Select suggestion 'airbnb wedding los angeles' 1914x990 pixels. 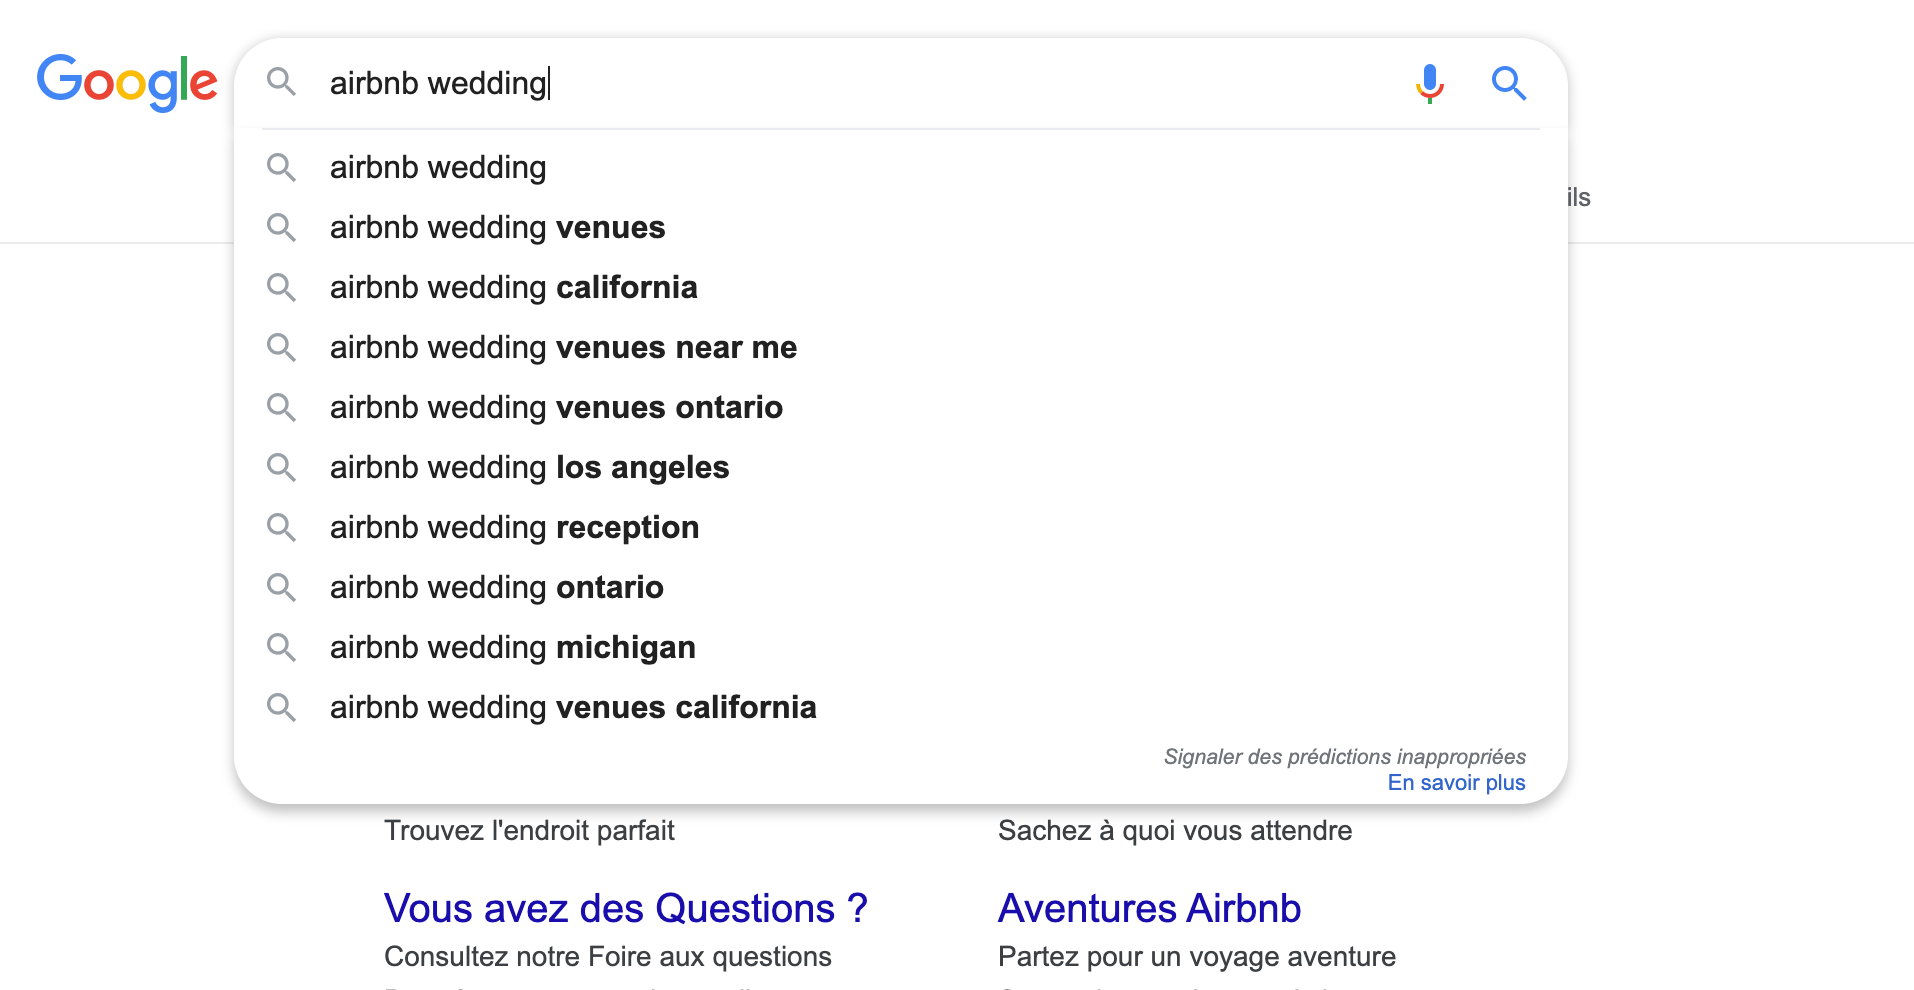coord(529,468)
